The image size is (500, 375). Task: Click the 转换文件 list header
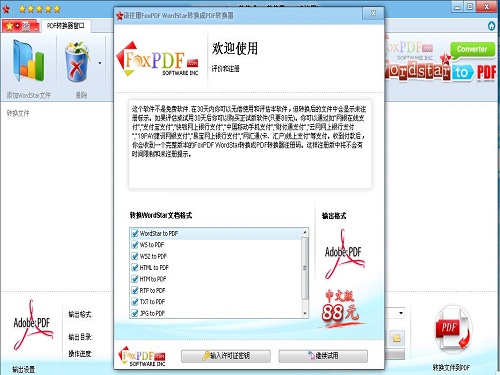click(x=18, y=113)
